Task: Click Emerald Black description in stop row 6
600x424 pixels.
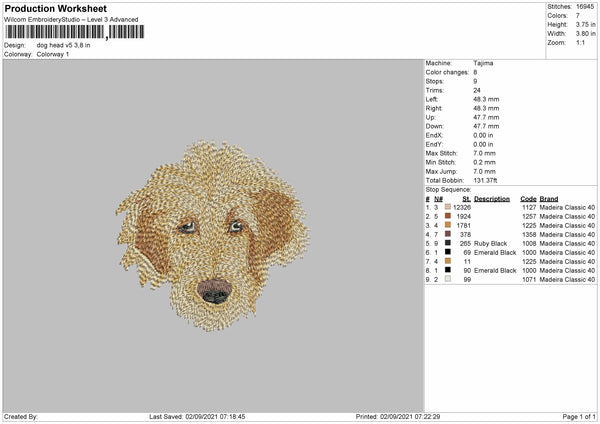Action: 495,253
